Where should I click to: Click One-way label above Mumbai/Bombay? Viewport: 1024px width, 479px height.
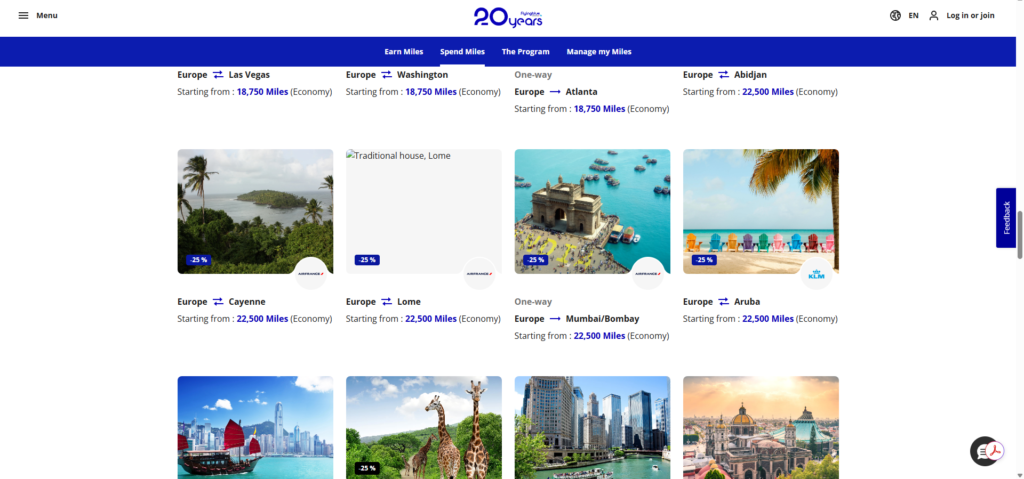point(533,302)
